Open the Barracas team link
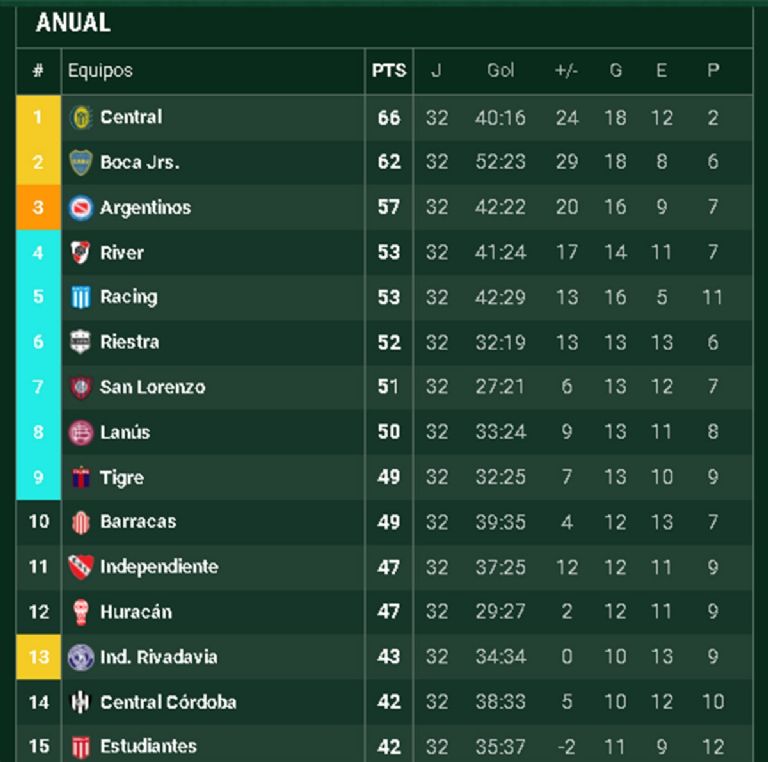The height and width of the screenshot is (762, 768). (x=138, y=522)
